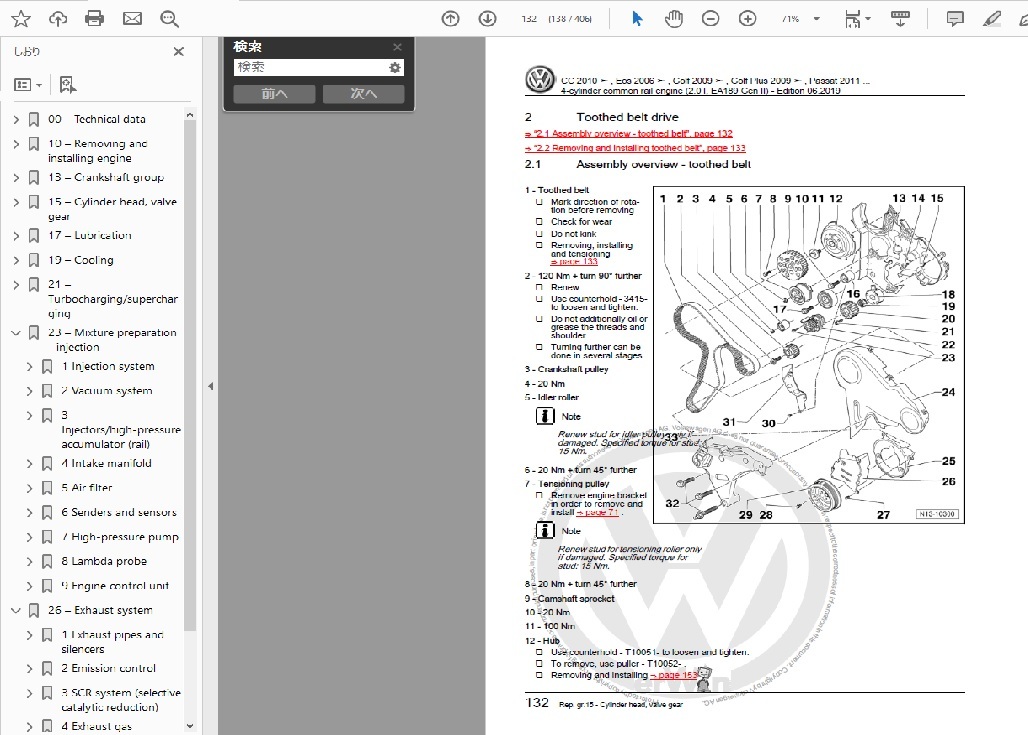Go to next page with down arrow
This screenshot has width=1028, height=735.
[487, 18]
